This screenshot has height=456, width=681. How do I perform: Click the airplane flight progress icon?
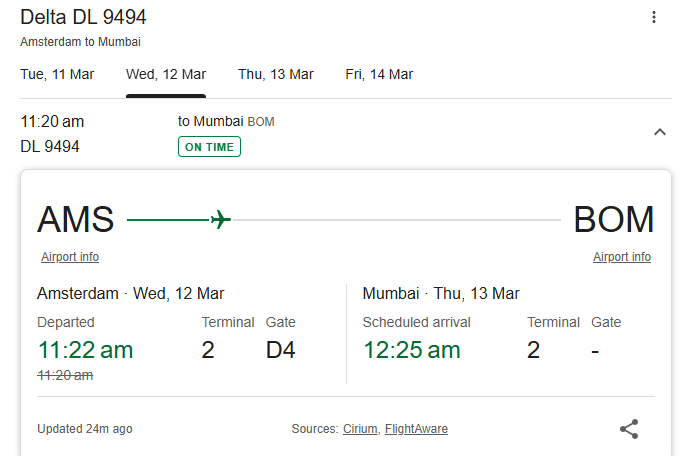click(x=221, y=219)
